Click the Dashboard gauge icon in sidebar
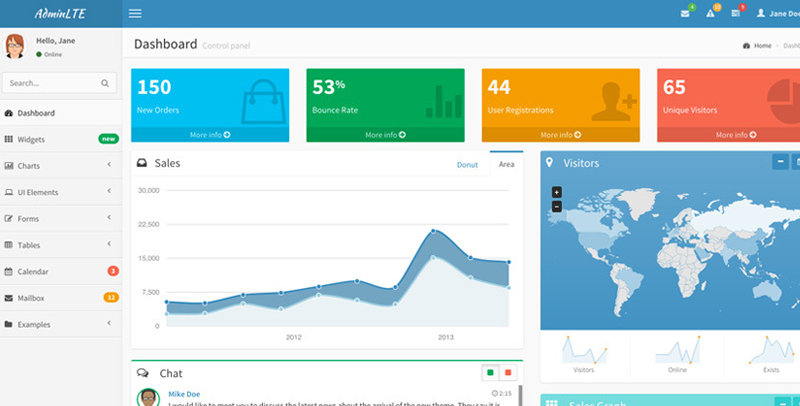 tap(9, 113)
